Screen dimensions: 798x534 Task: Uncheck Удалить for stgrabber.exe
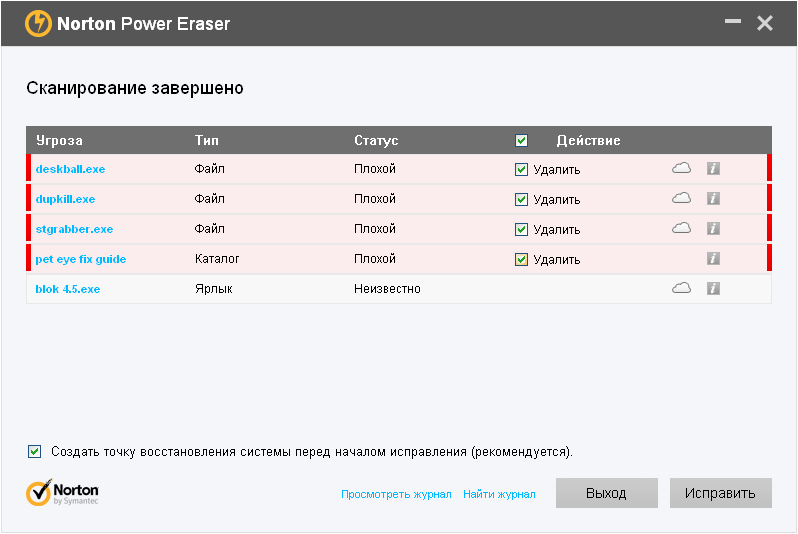click(x=521, y=230)
